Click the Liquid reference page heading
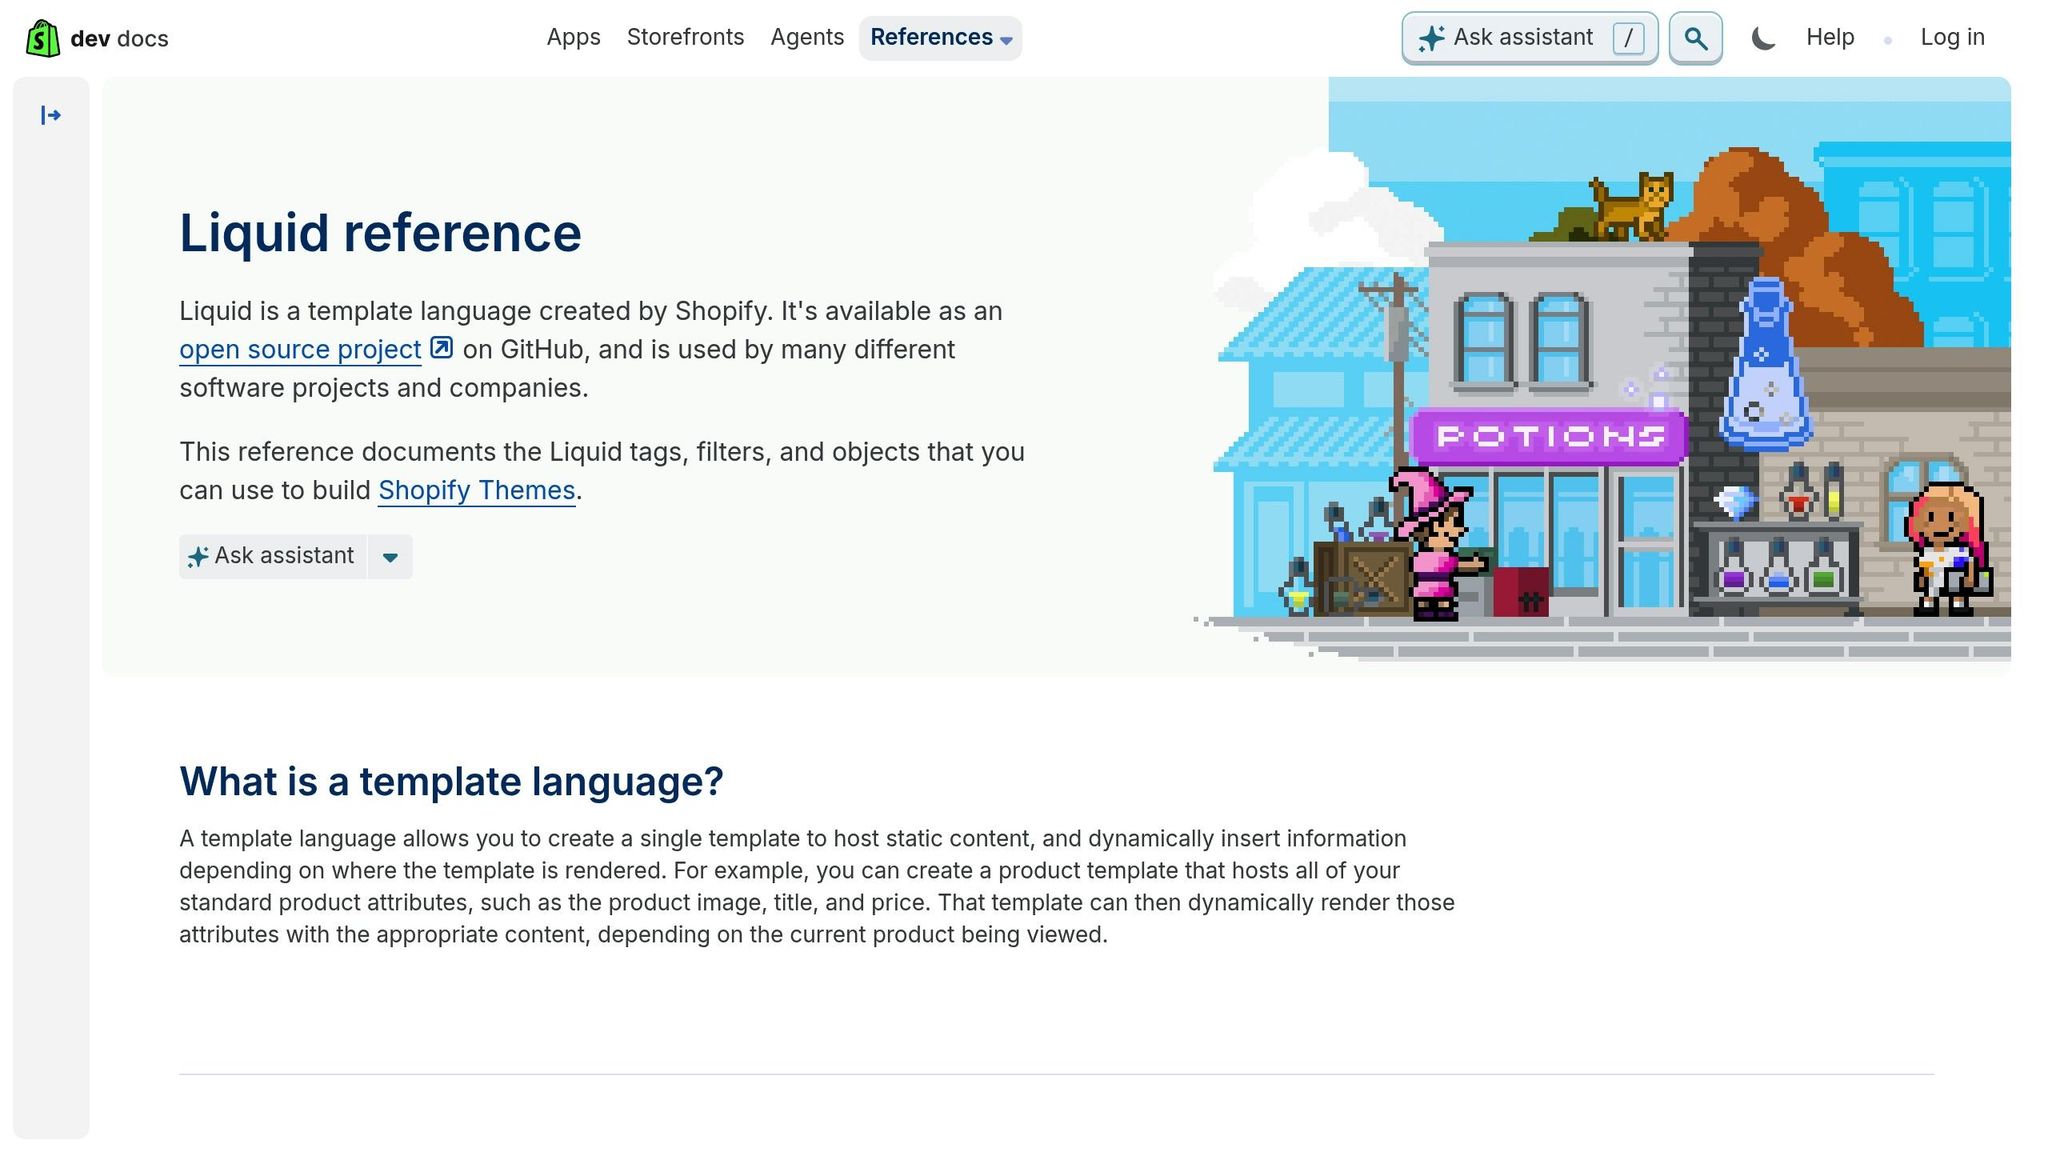This screenshot has width=2048, height=1152. pos(380,233)
